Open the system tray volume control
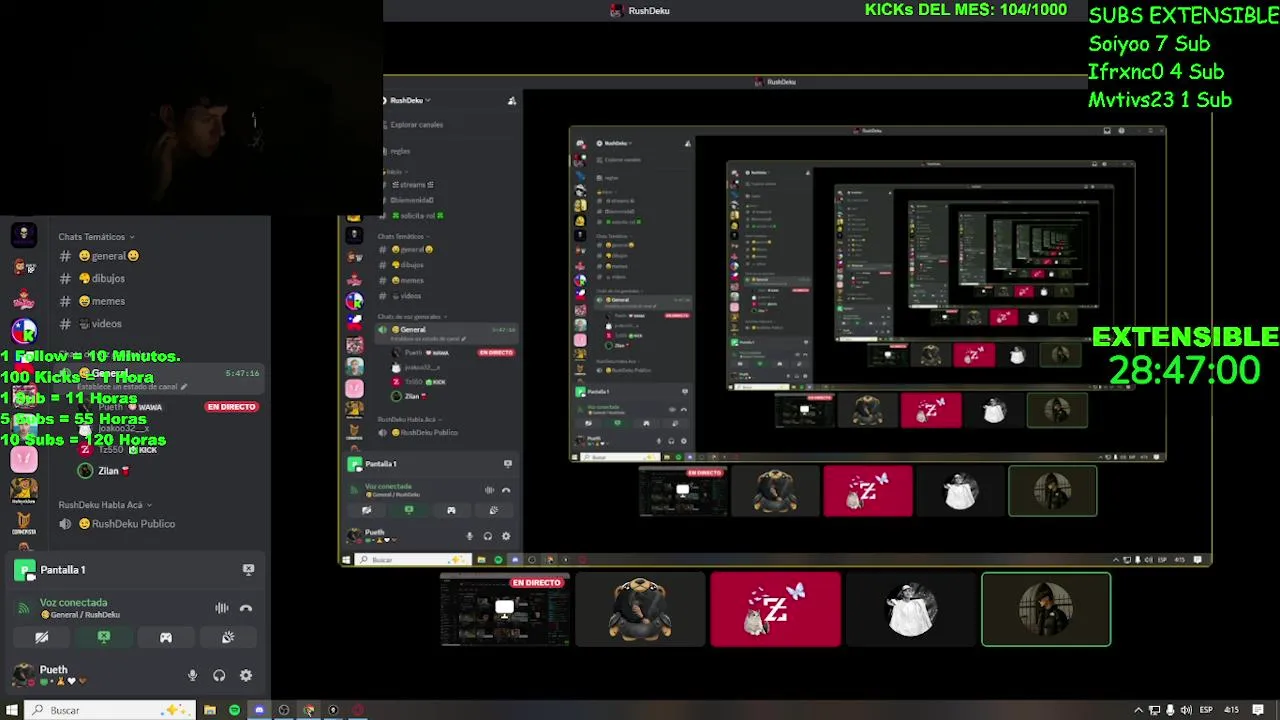Viewport: 1280px width, 720px height. (1186, 710)
